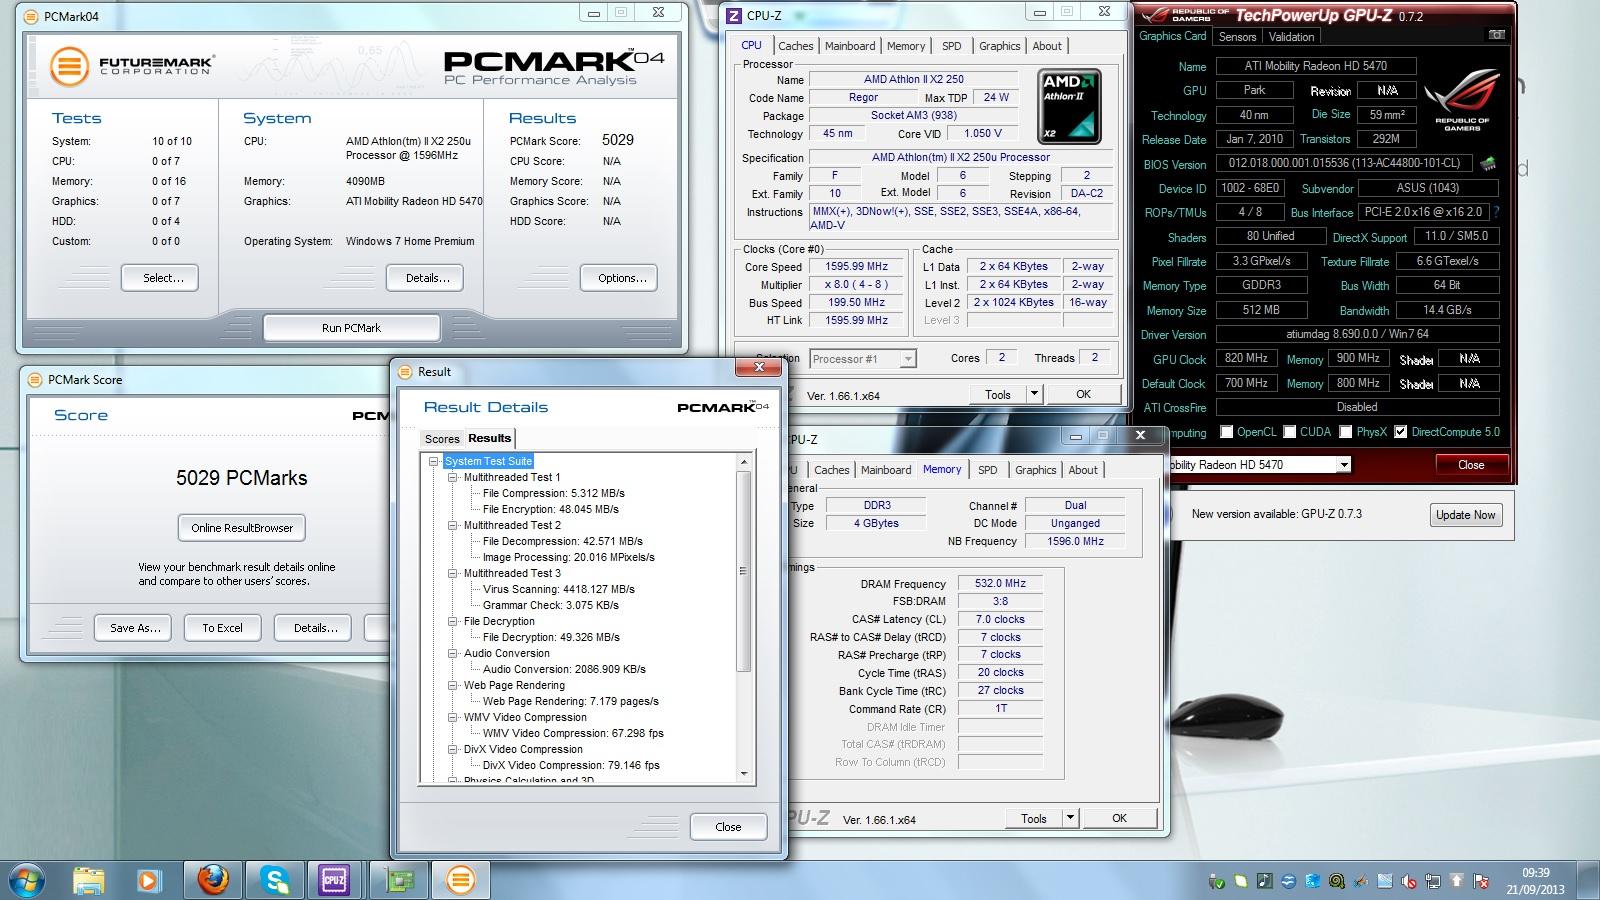
Task: Collapse the Multithreaded Test 2 node
Action: [453, 525]
